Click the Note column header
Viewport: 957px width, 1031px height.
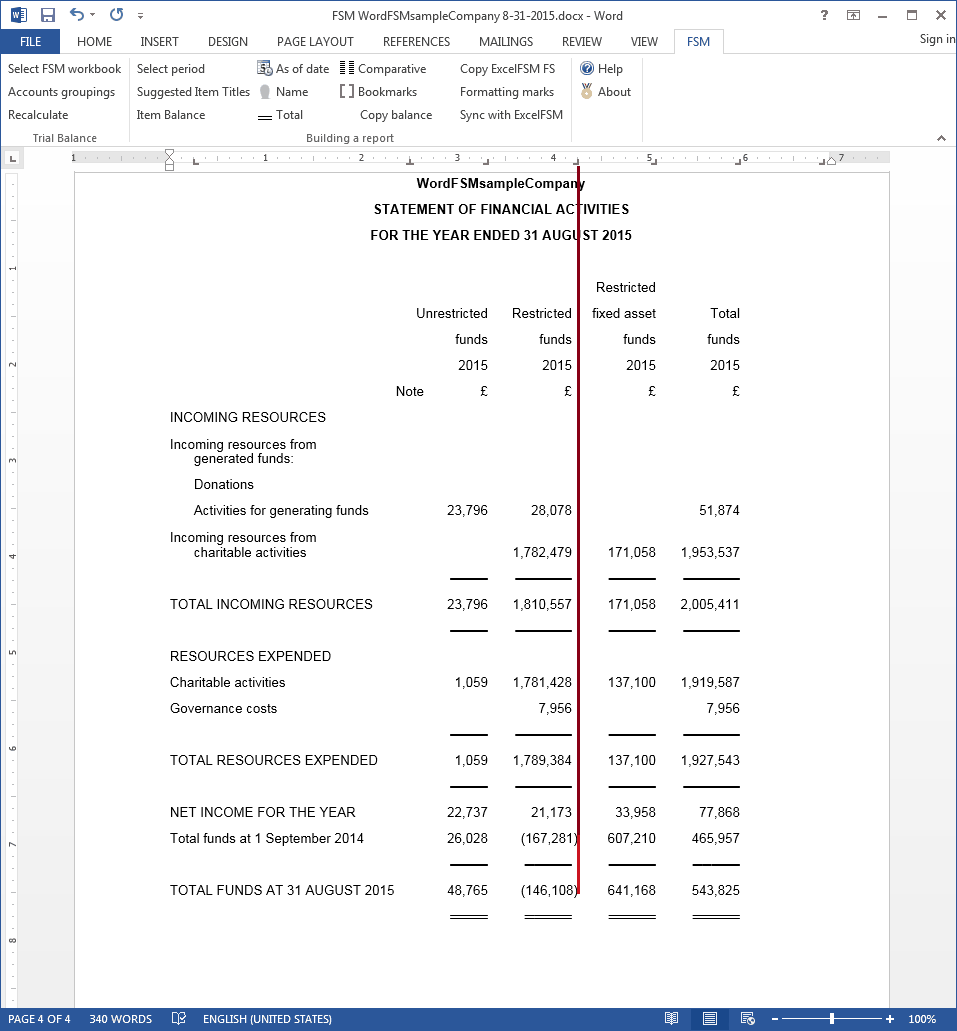pos(410,391)
